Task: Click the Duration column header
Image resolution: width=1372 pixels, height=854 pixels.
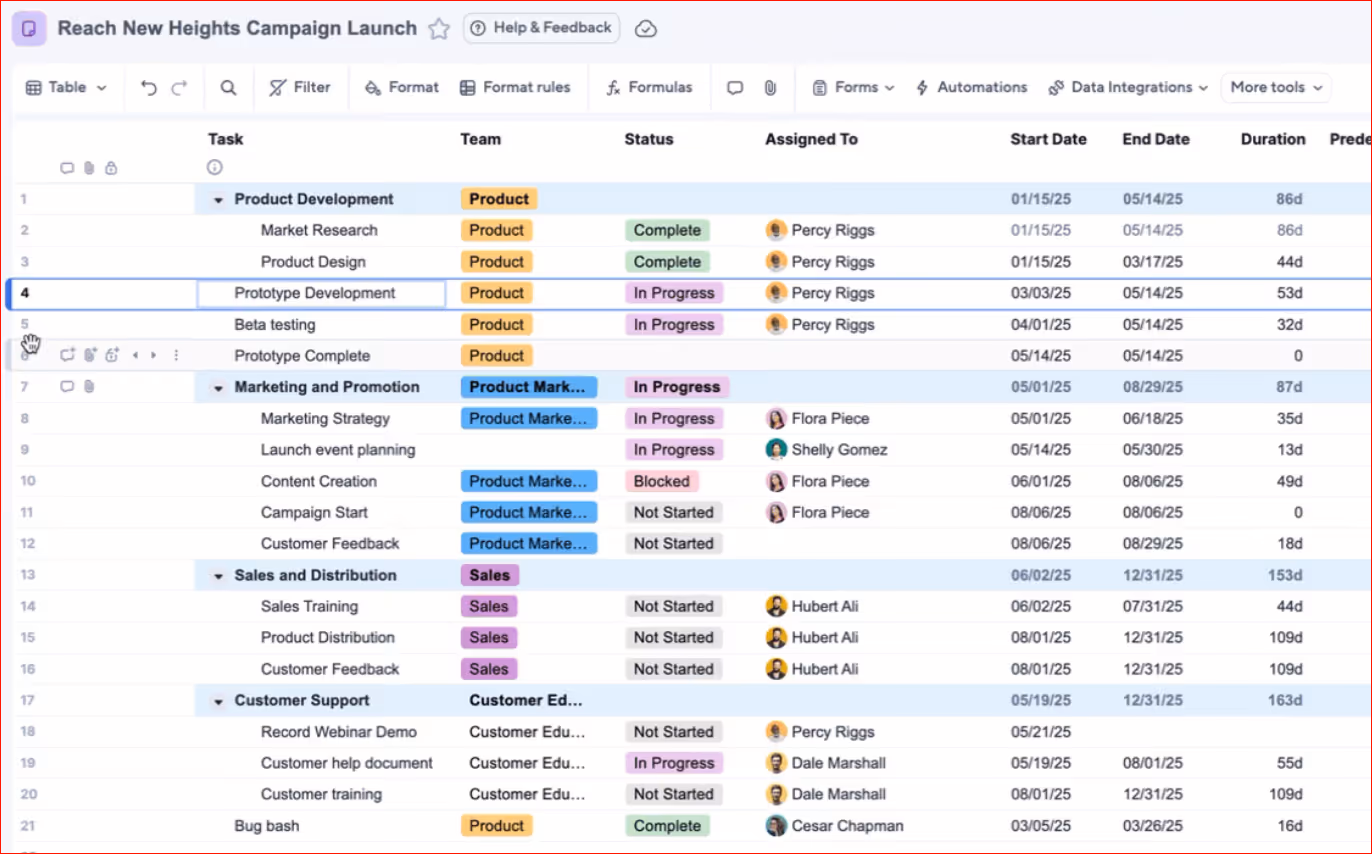Action: [1273, 139]
